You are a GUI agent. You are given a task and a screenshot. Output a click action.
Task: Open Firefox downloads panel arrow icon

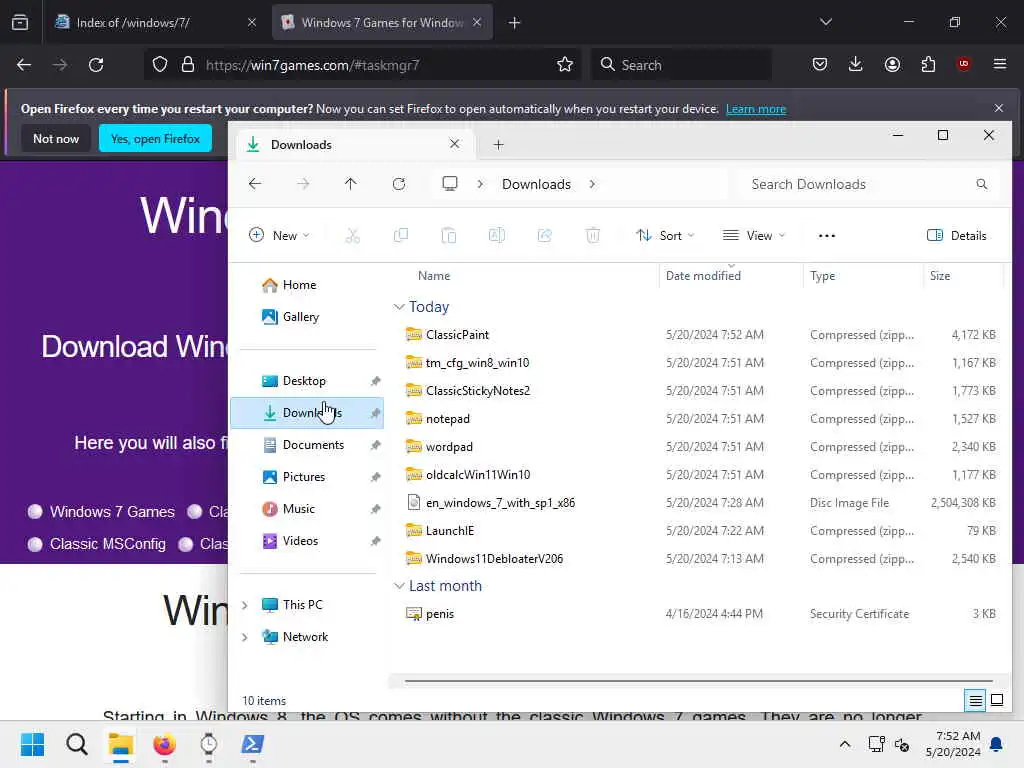tap(856, 64)
